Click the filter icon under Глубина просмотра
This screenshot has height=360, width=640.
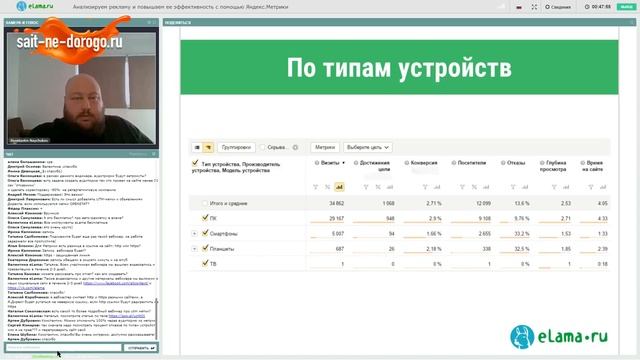tap(554, 187)
